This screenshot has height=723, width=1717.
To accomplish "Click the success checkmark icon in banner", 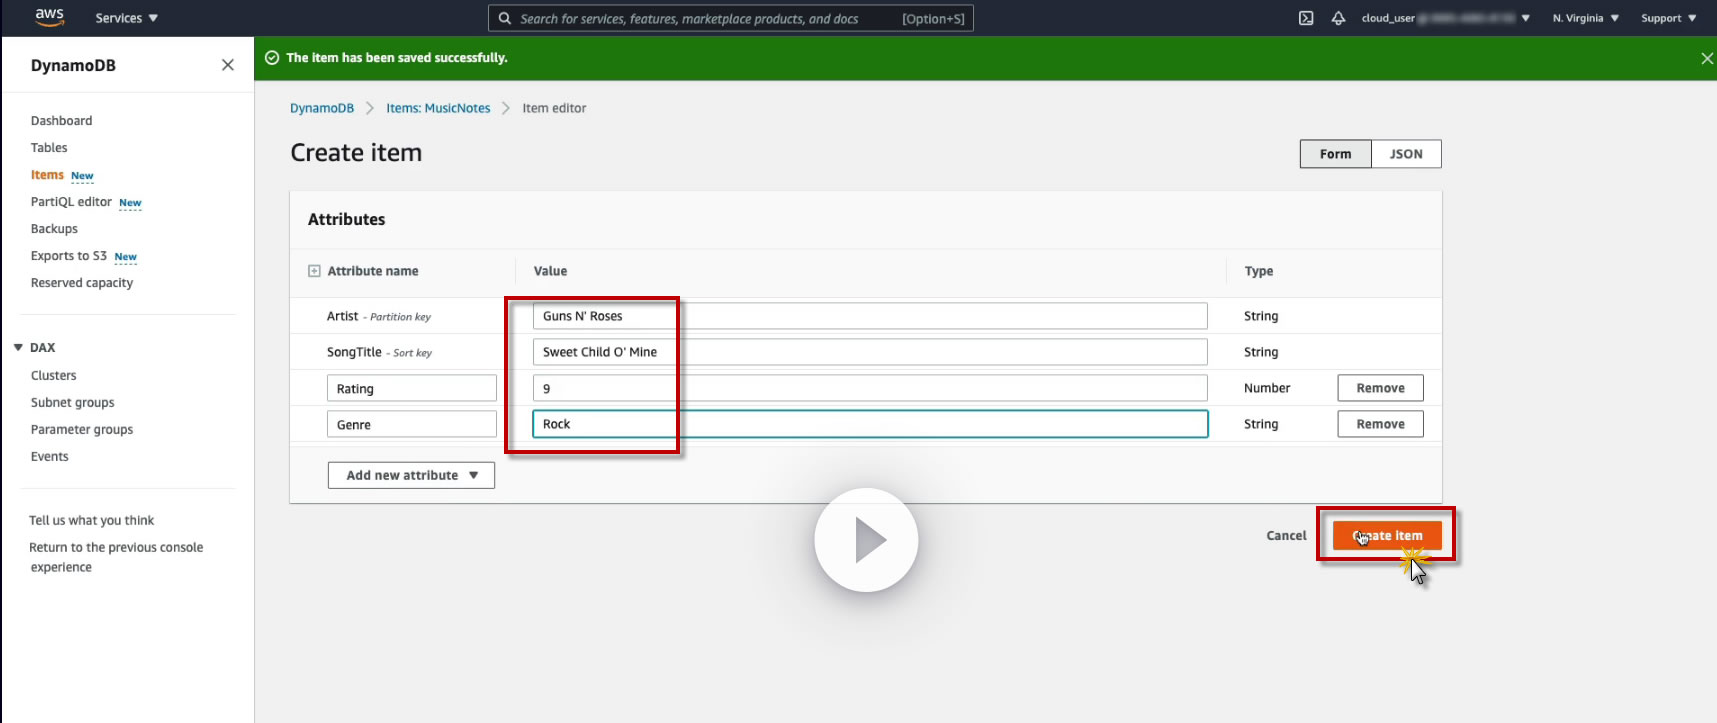I will 272,58.
